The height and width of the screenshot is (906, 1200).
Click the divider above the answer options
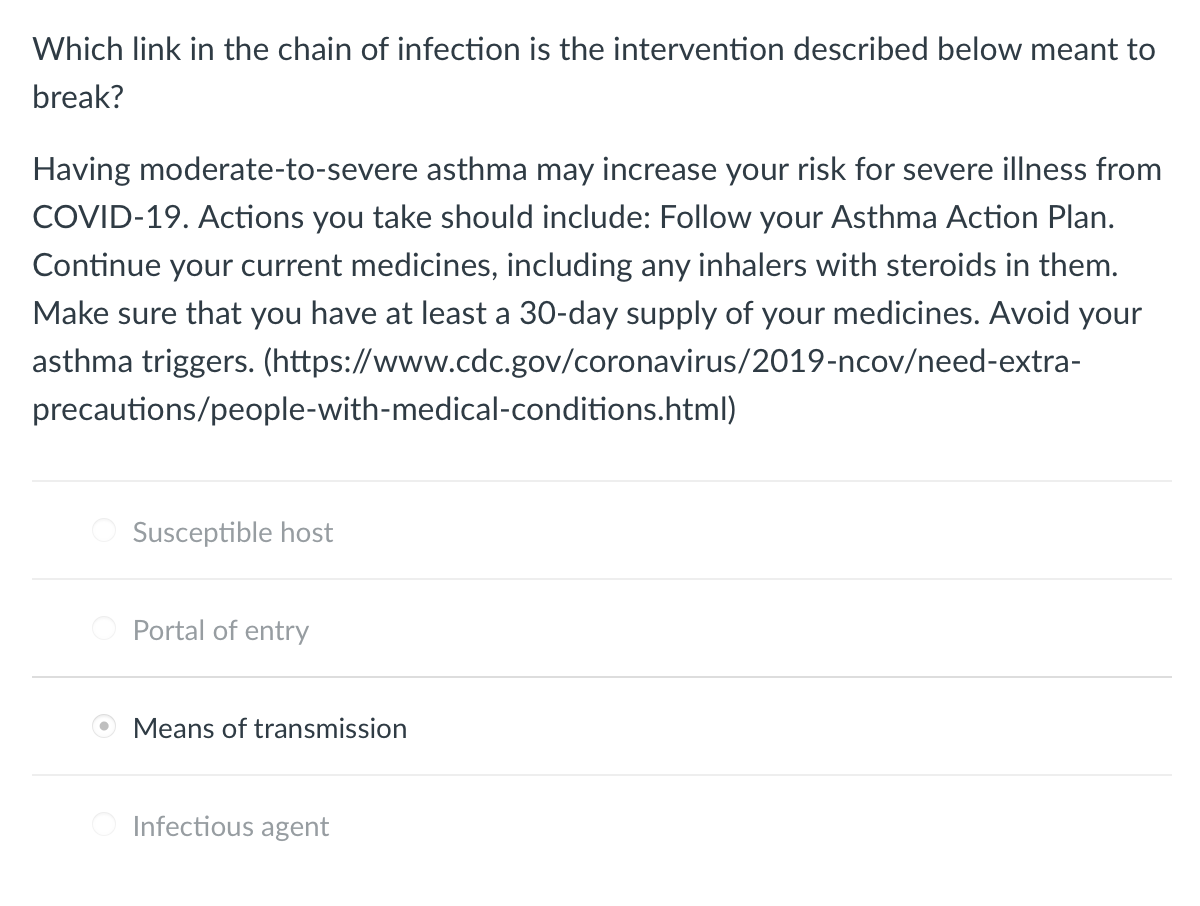[600, 480]
